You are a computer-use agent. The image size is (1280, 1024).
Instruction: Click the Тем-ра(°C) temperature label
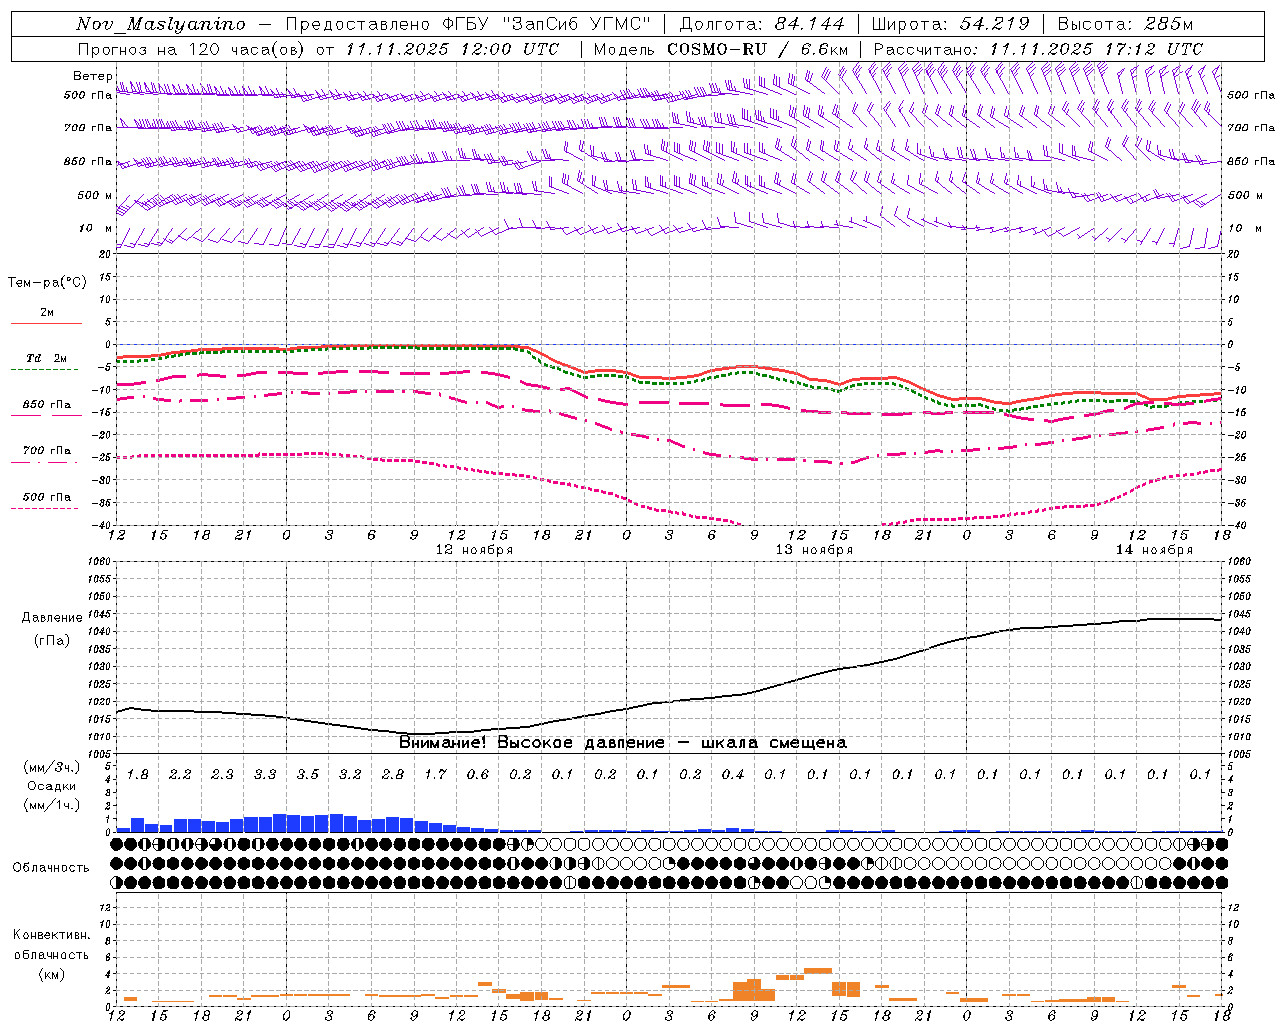(x=48, y=283)
